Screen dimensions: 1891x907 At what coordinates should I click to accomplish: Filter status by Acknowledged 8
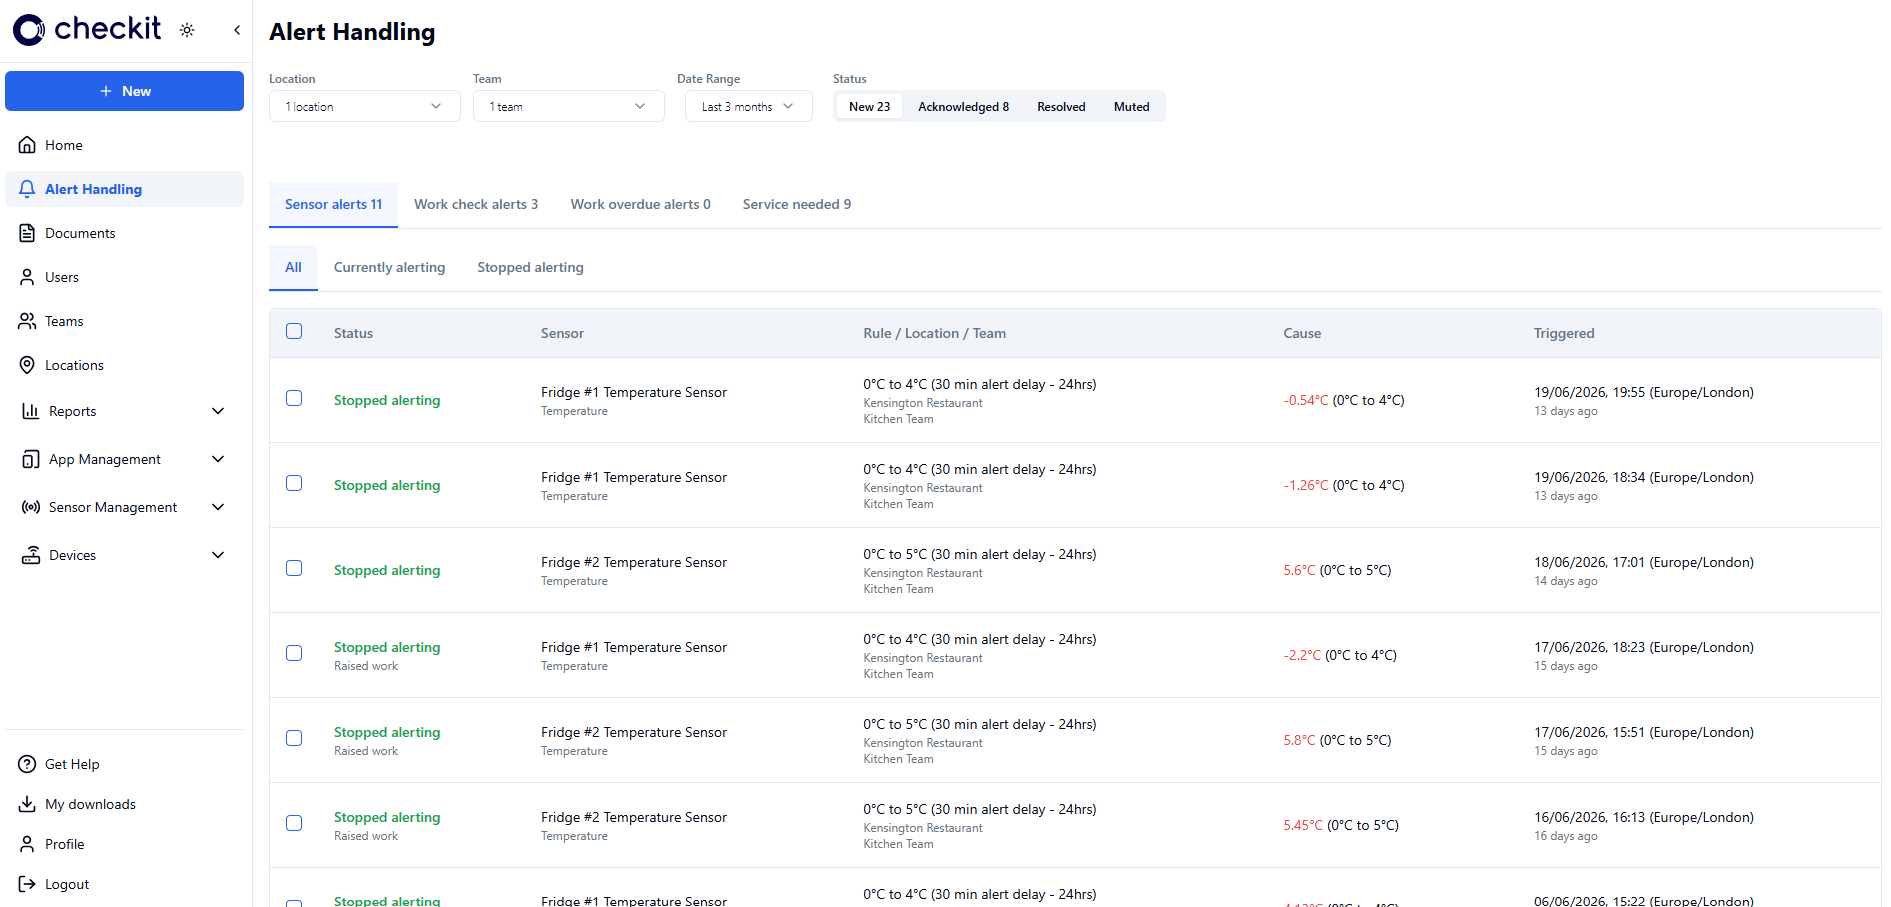pyautogui.click(x=963, y=107)
